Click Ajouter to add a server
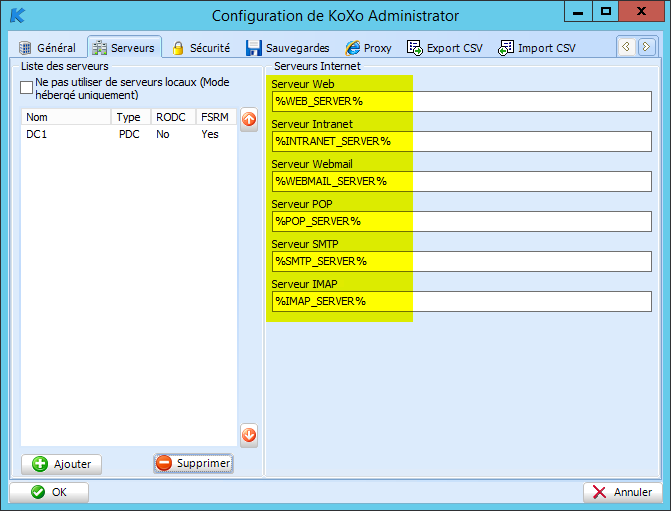This screenshot has height=511, width=671. click(x=62, y=464)
